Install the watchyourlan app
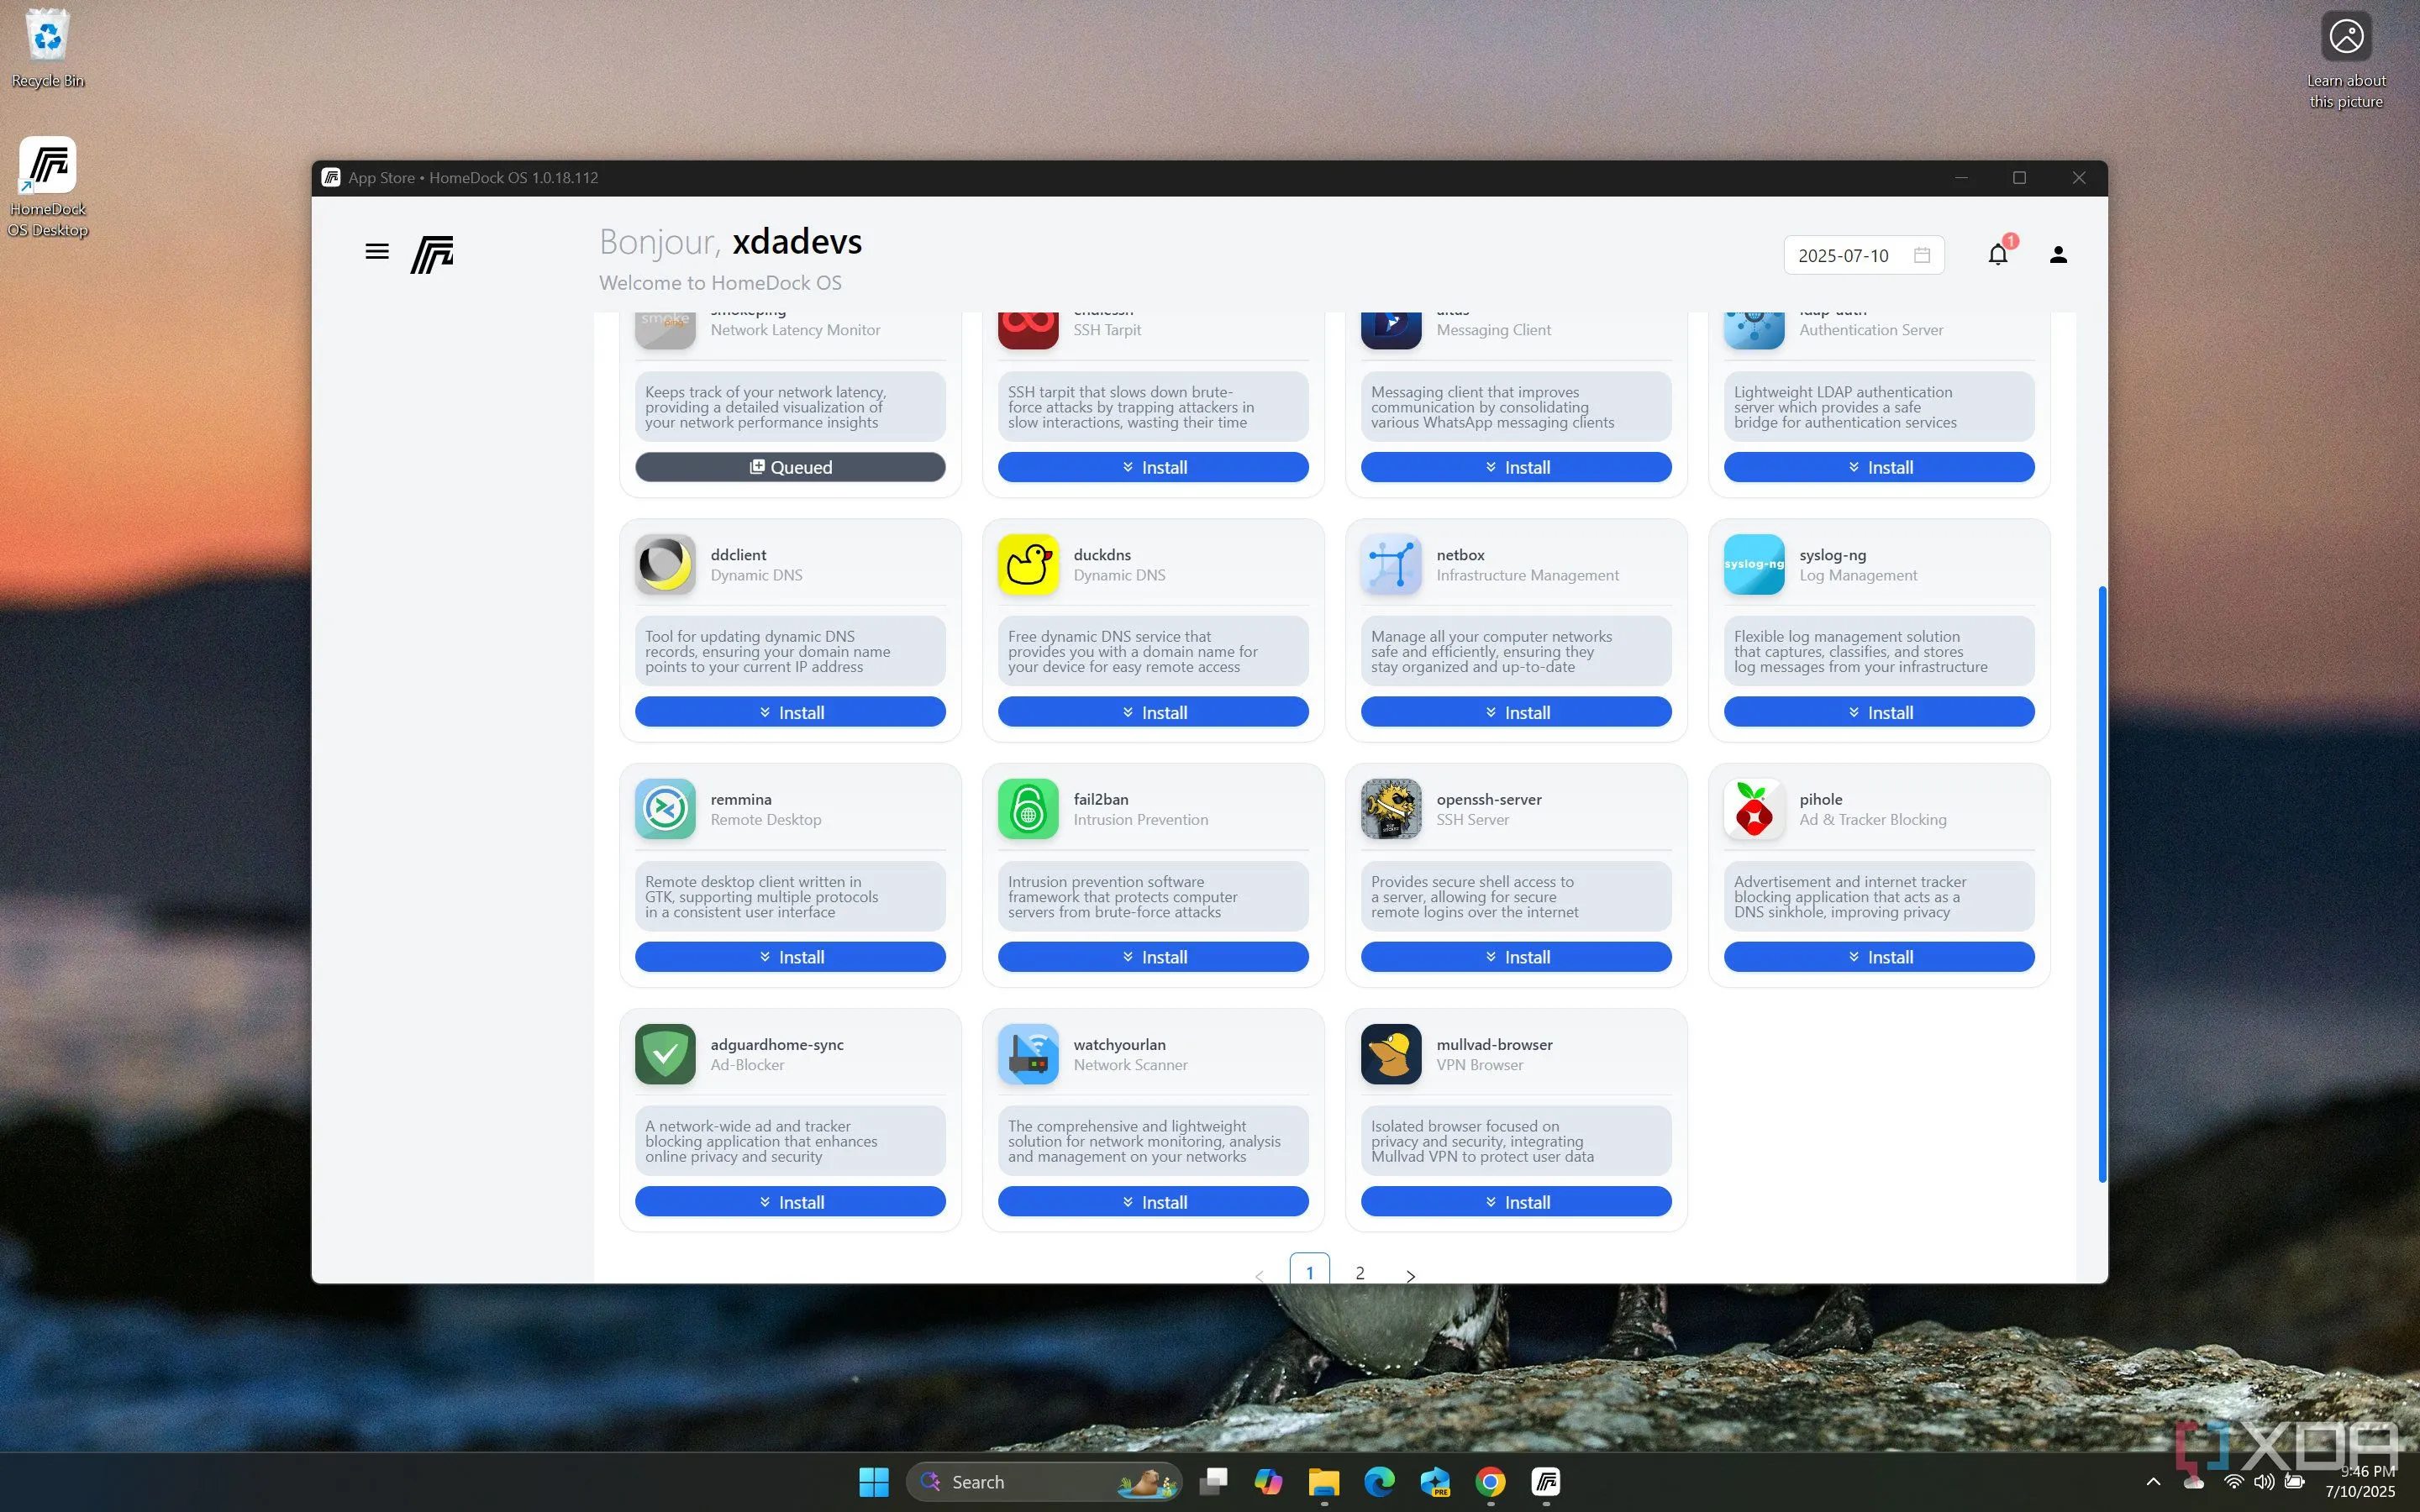2420x1512 pixels. click(1153, 1202)
